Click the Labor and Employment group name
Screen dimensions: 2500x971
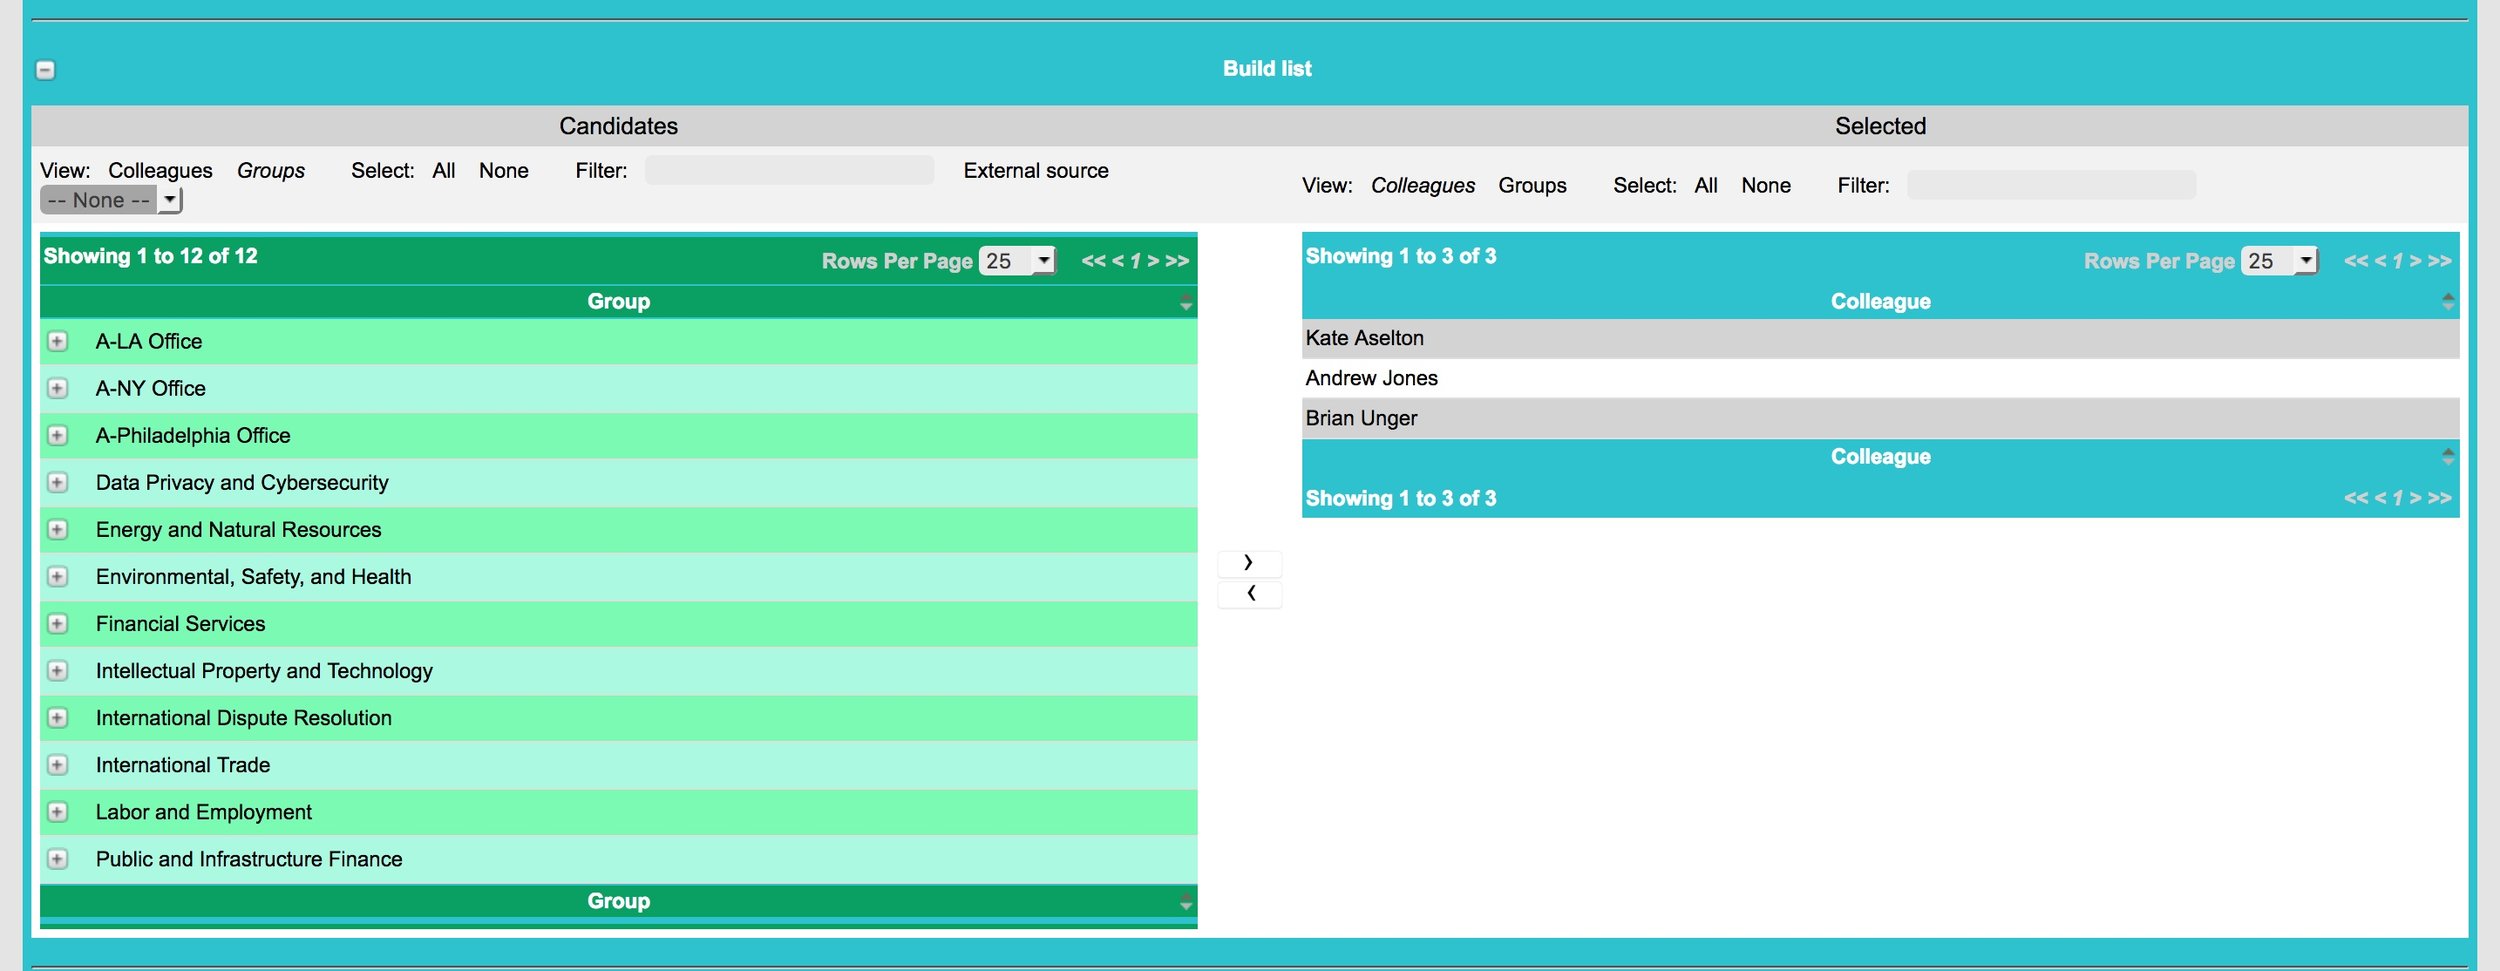[x=204, y=812]
